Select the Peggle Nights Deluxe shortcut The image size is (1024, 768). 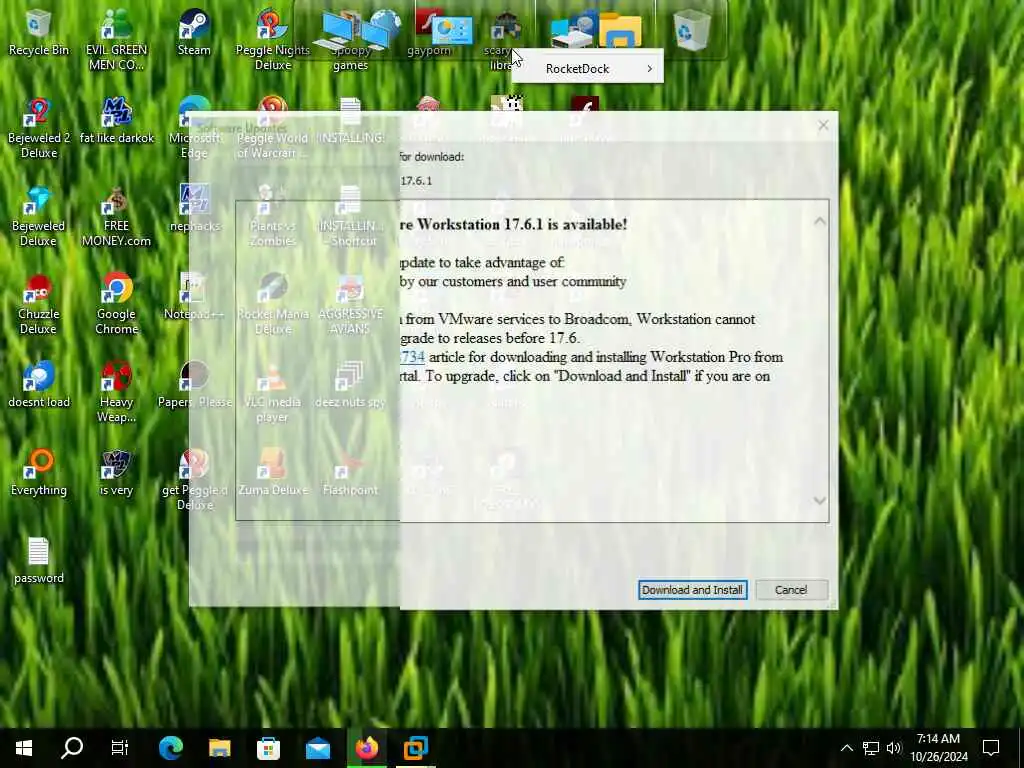pyautogui.click(x=272, y=39)
